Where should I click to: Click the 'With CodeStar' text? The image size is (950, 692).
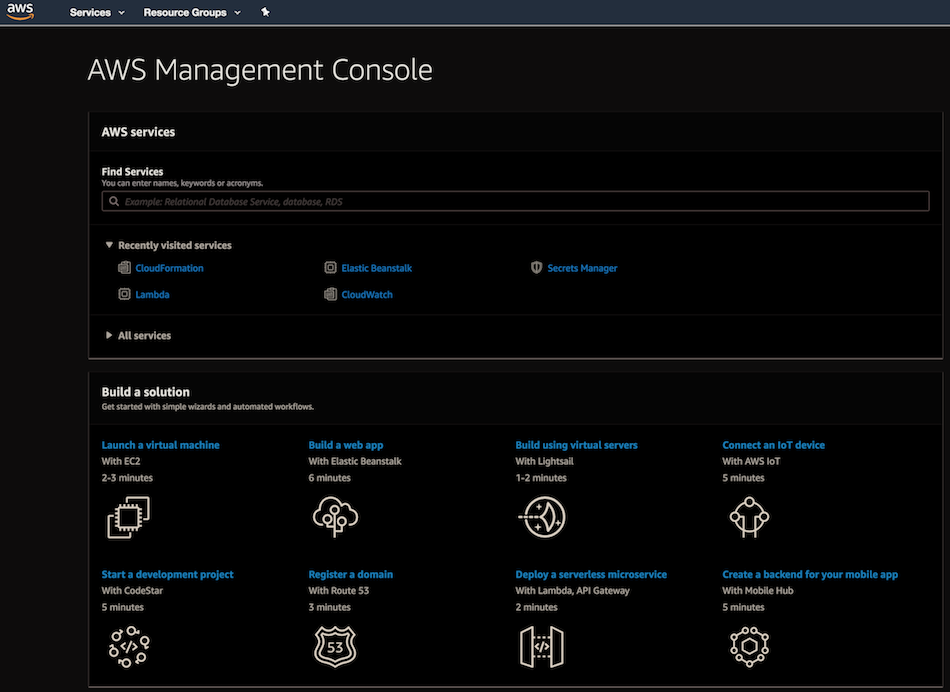(132, 590)
